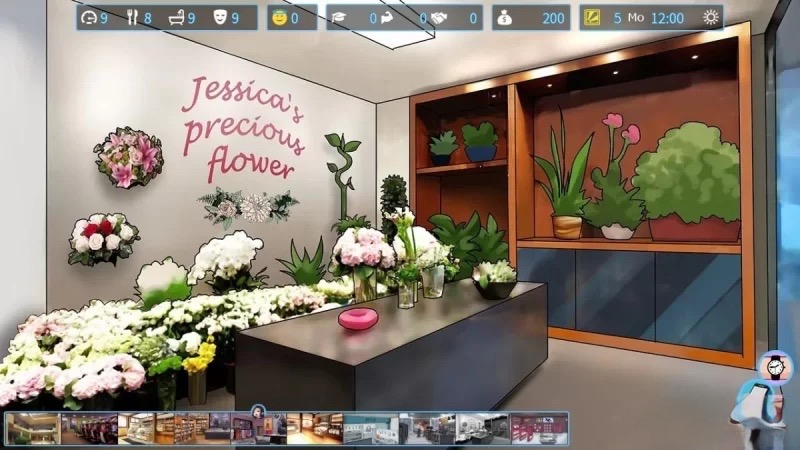Click the pink lily bouquet on wall
The width and height of the screenshot is (800, 450).
coord(128,157)
